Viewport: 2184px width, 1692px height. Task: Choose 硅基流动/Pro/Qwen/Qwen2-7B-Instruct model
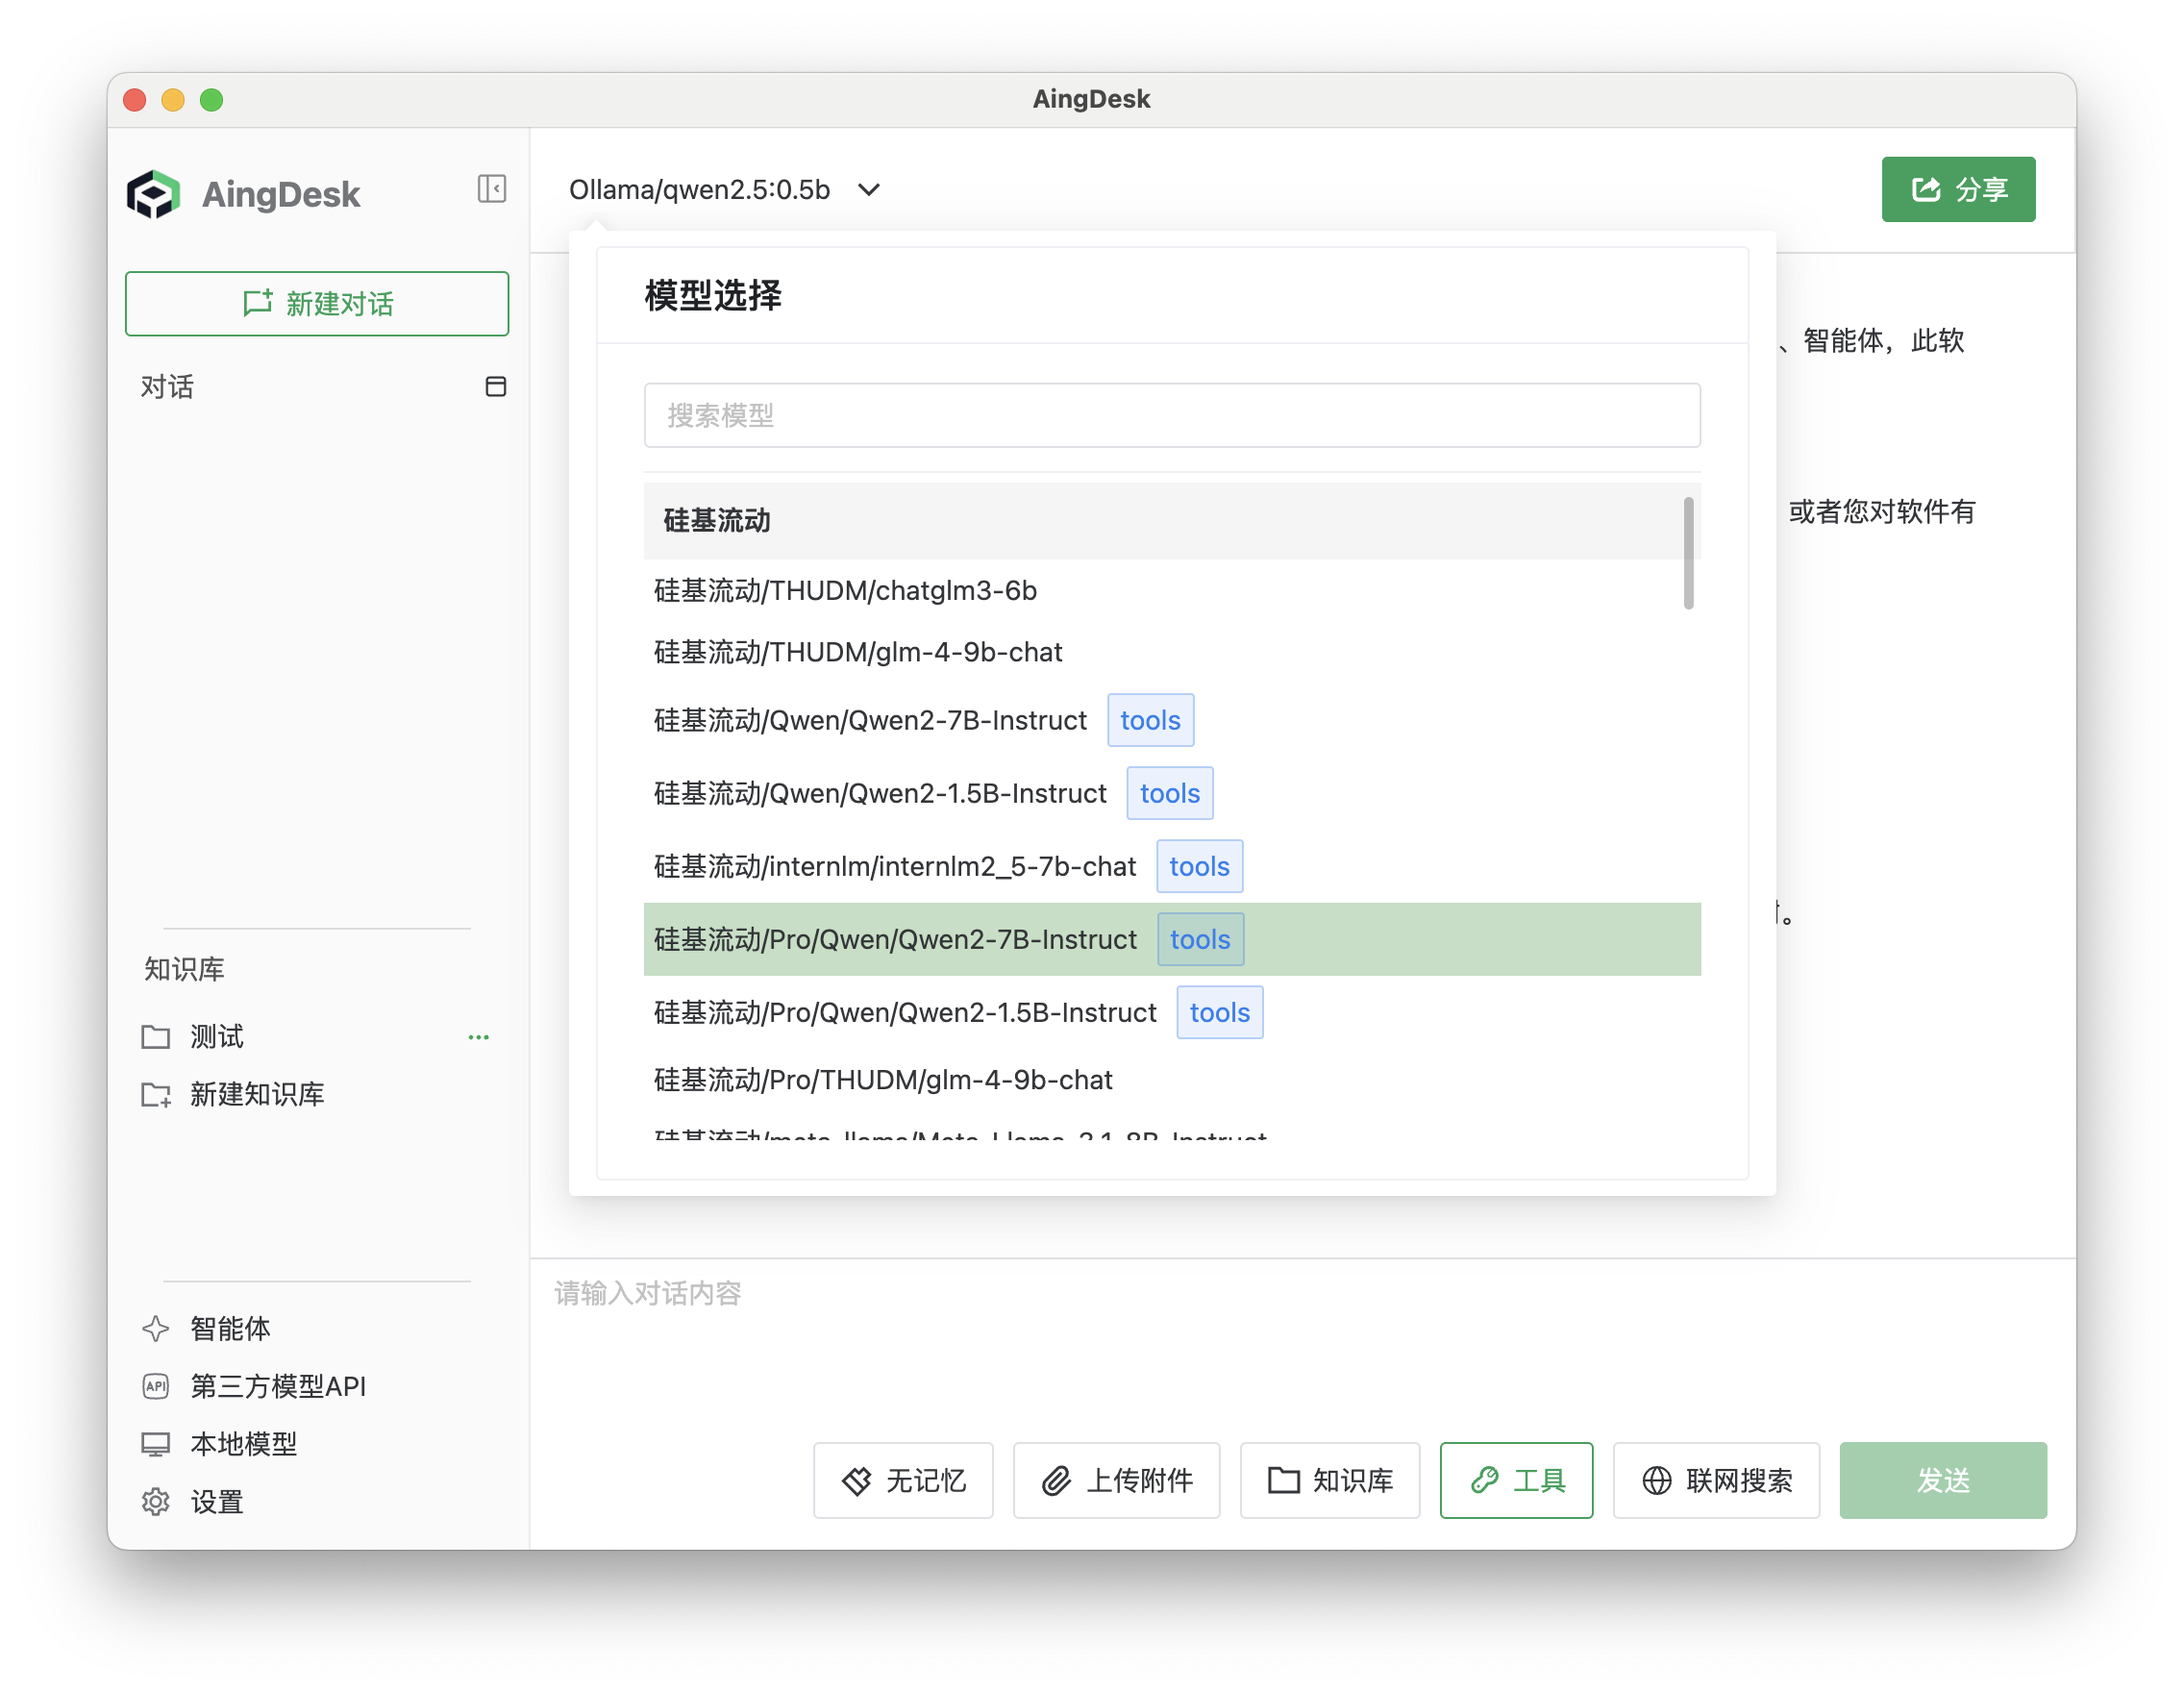[x=895, y=940]
